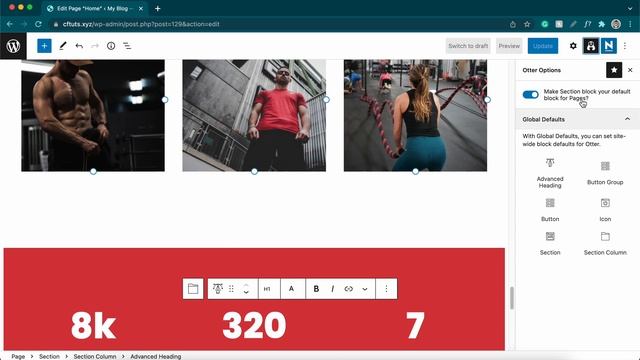
Task: Open Section Column global defaults
Action: (605, 243)
